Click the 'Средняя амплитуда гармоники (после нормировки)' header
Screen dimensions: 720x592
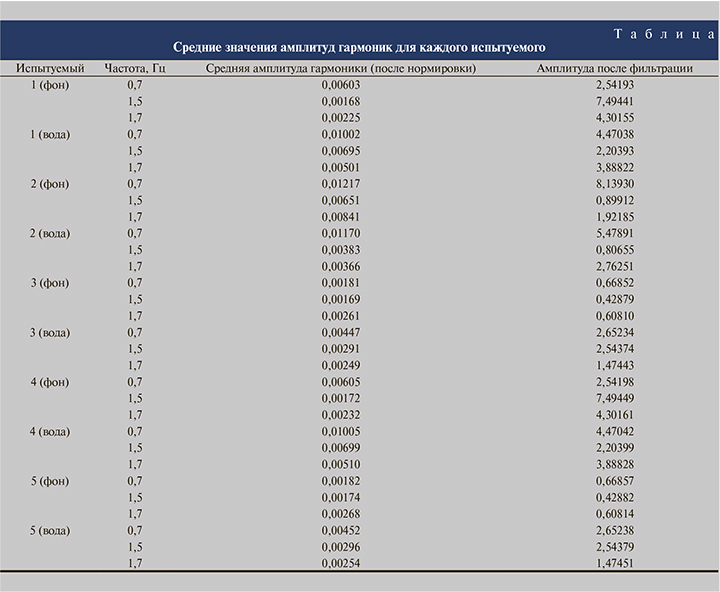(x=340, y=69)
